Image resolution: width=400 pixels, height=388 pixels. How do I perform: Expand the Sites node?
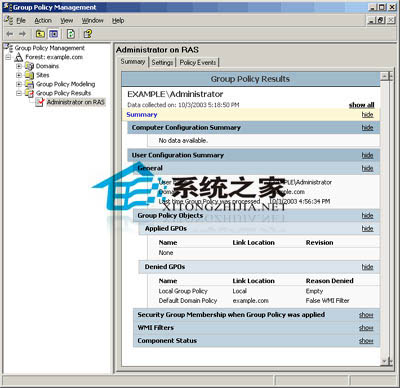pos(19,75)
